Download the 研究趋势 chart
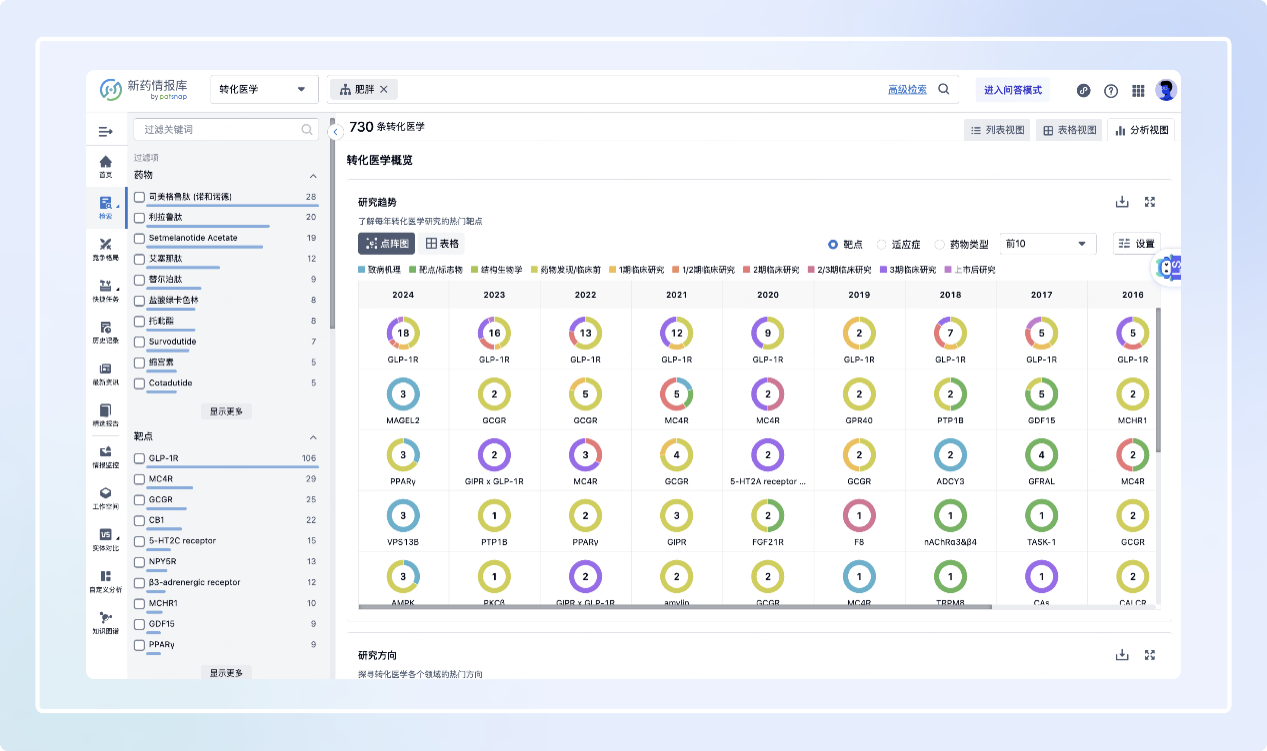 (x=1122, y=202)
